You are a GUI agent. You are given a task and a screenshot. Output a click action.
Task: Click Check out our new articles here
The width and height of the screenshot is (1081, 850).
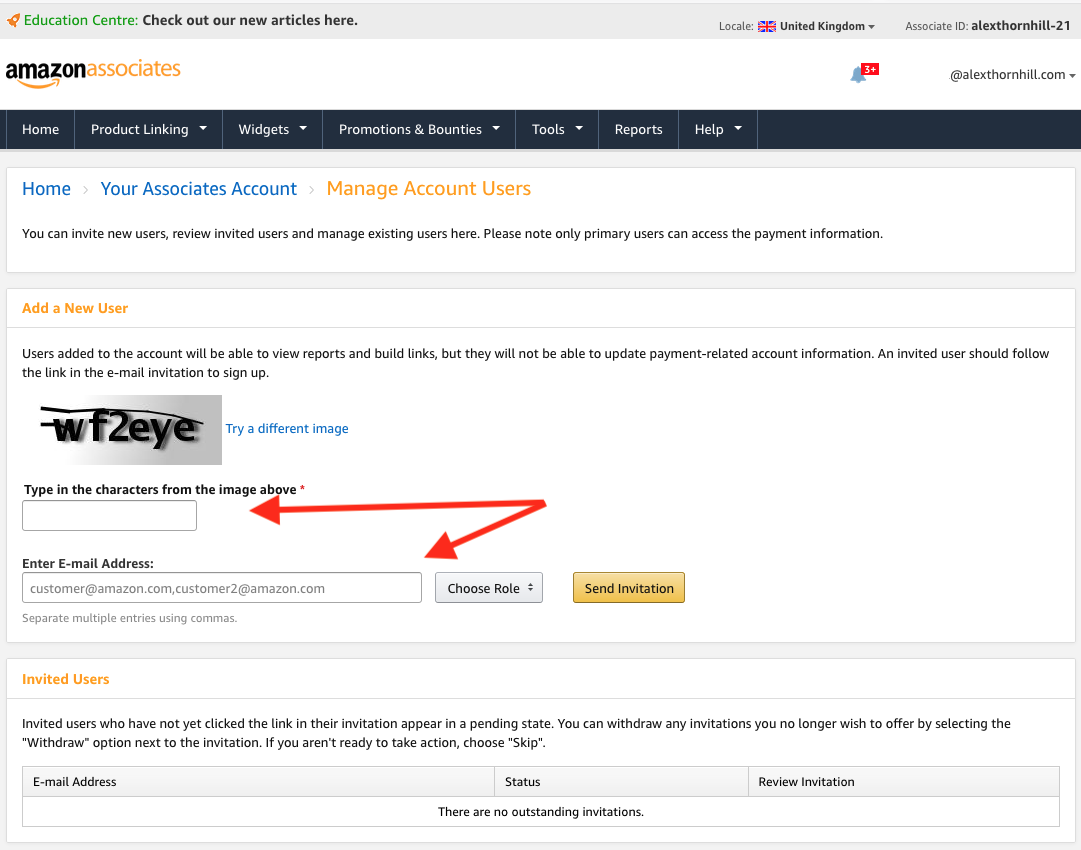[x=250, y=20]
